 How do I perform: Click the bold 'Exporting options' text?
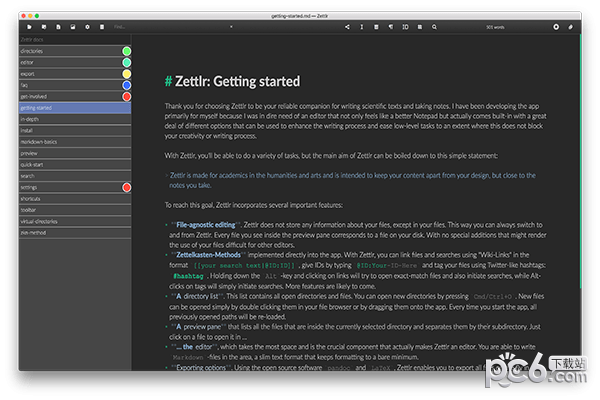201,367
